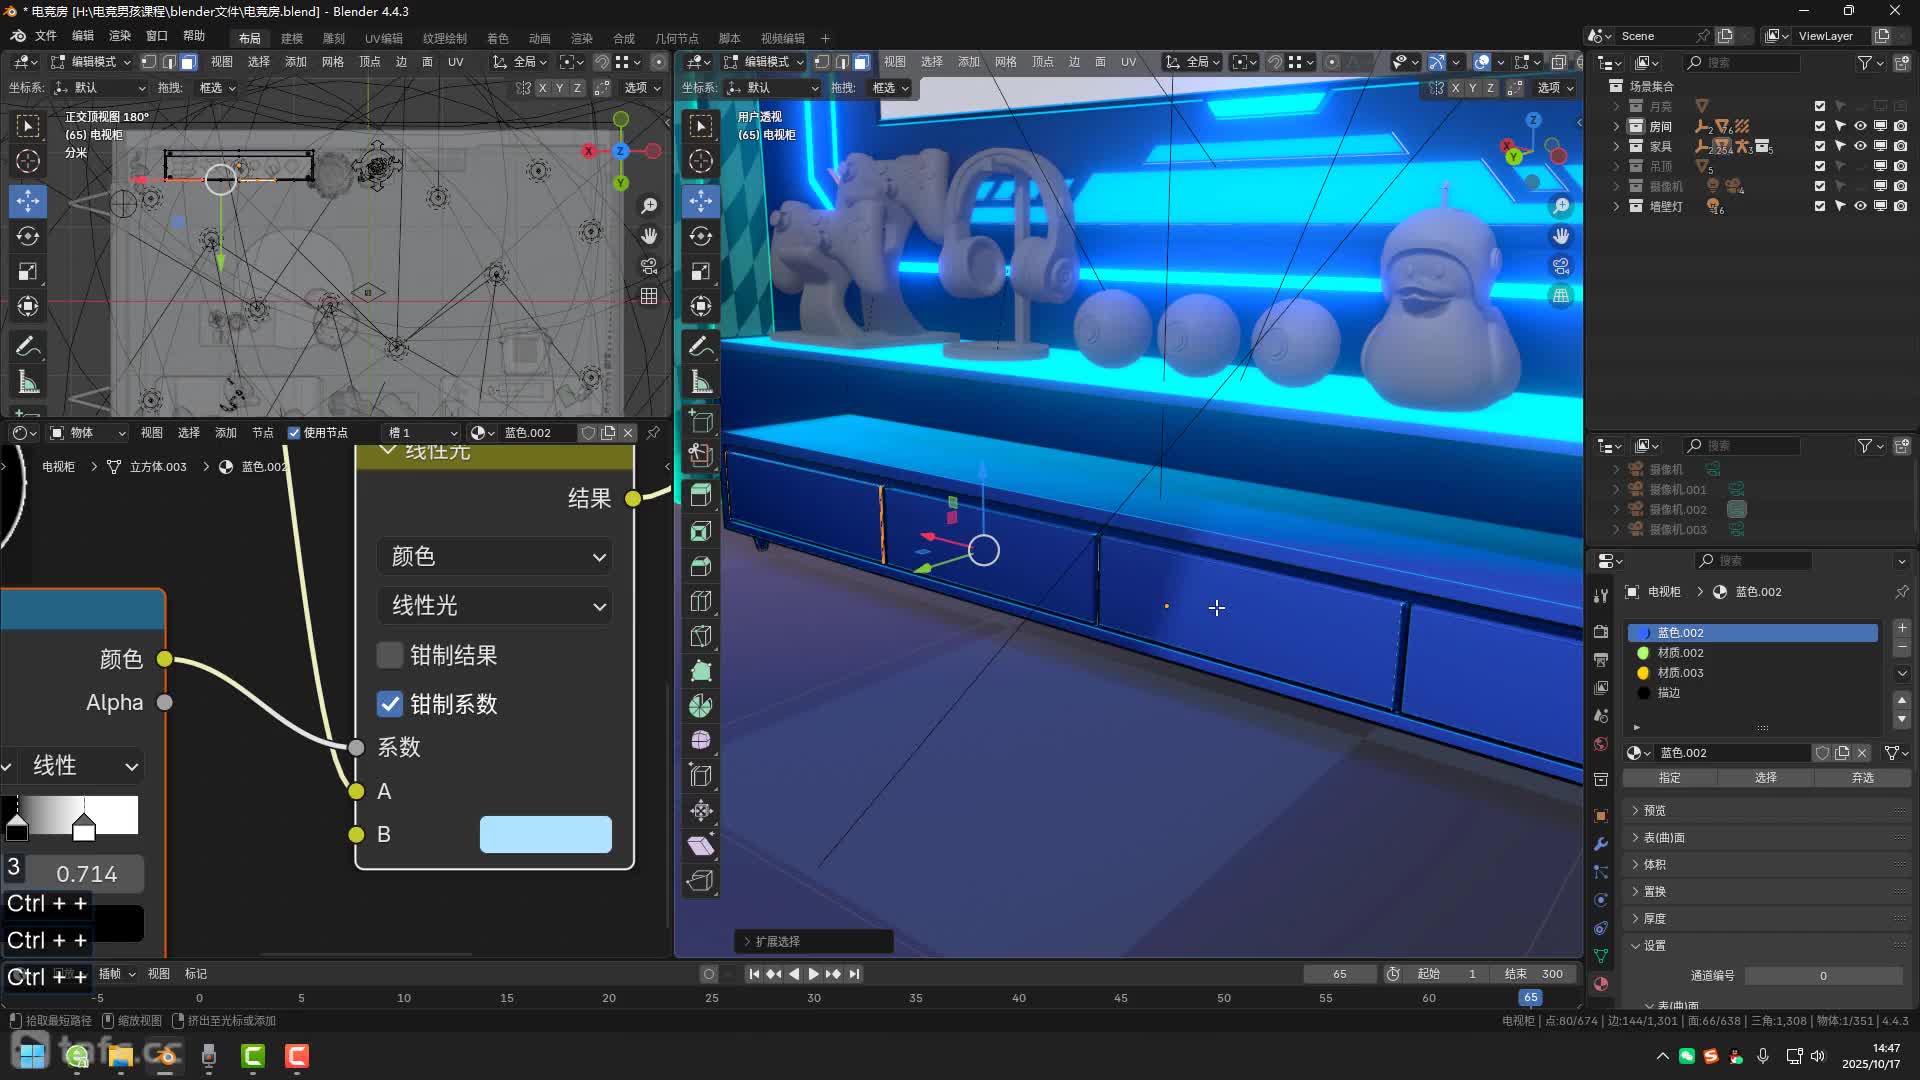Uncheck the 钳制系数 checkbox
Screen dimensions: 1920x1080
click(x=389, y=704)
